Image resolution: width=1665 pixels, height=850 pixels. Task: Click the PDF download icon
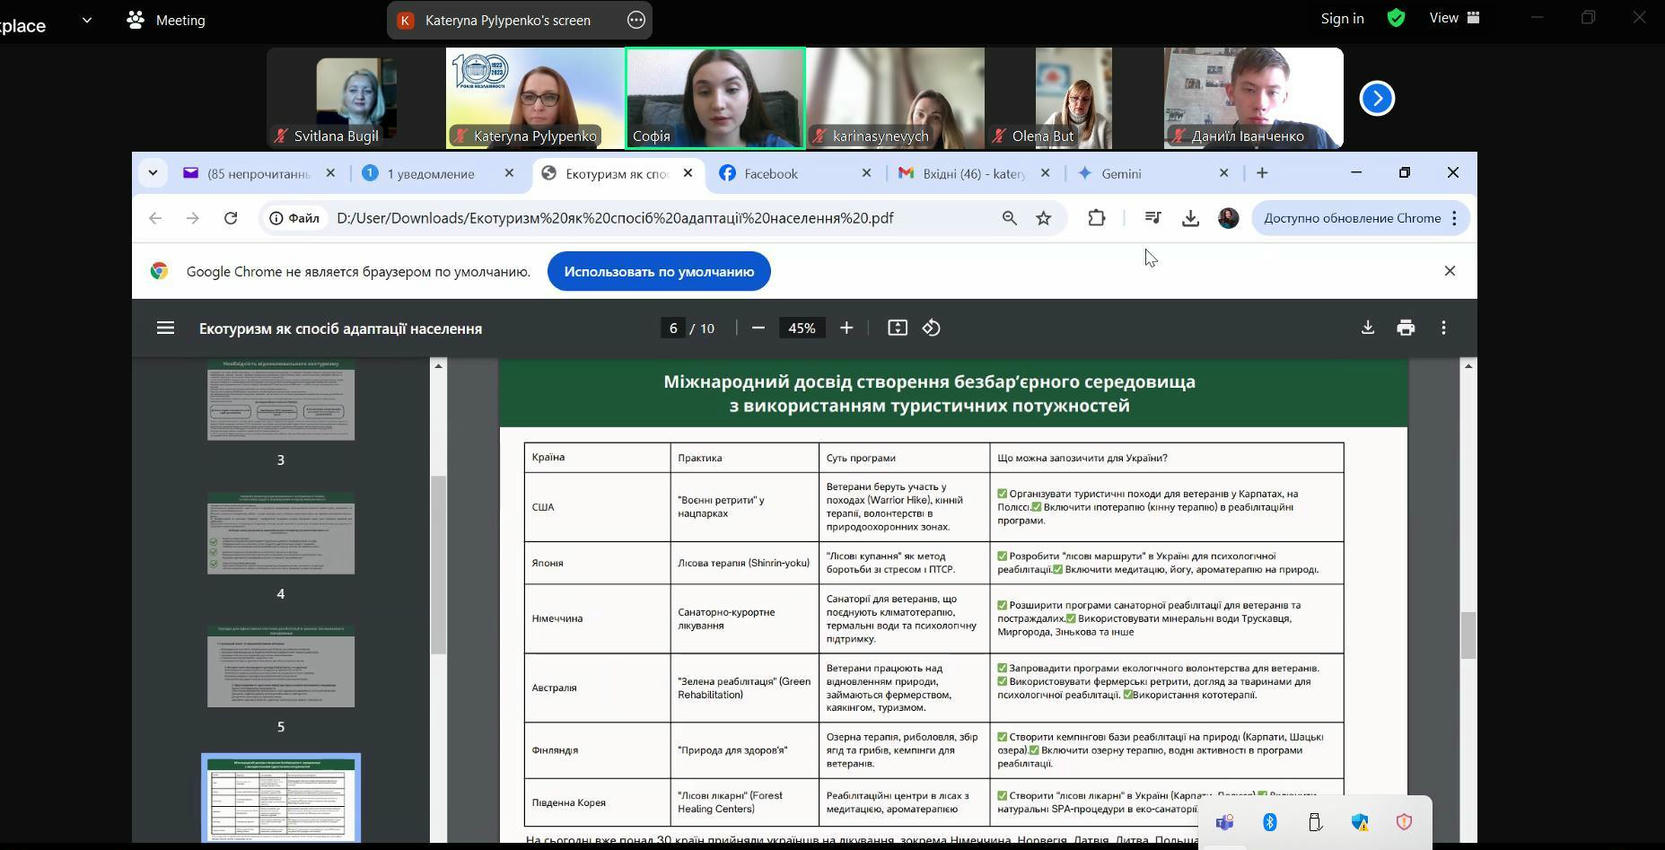coord(1367,328)
